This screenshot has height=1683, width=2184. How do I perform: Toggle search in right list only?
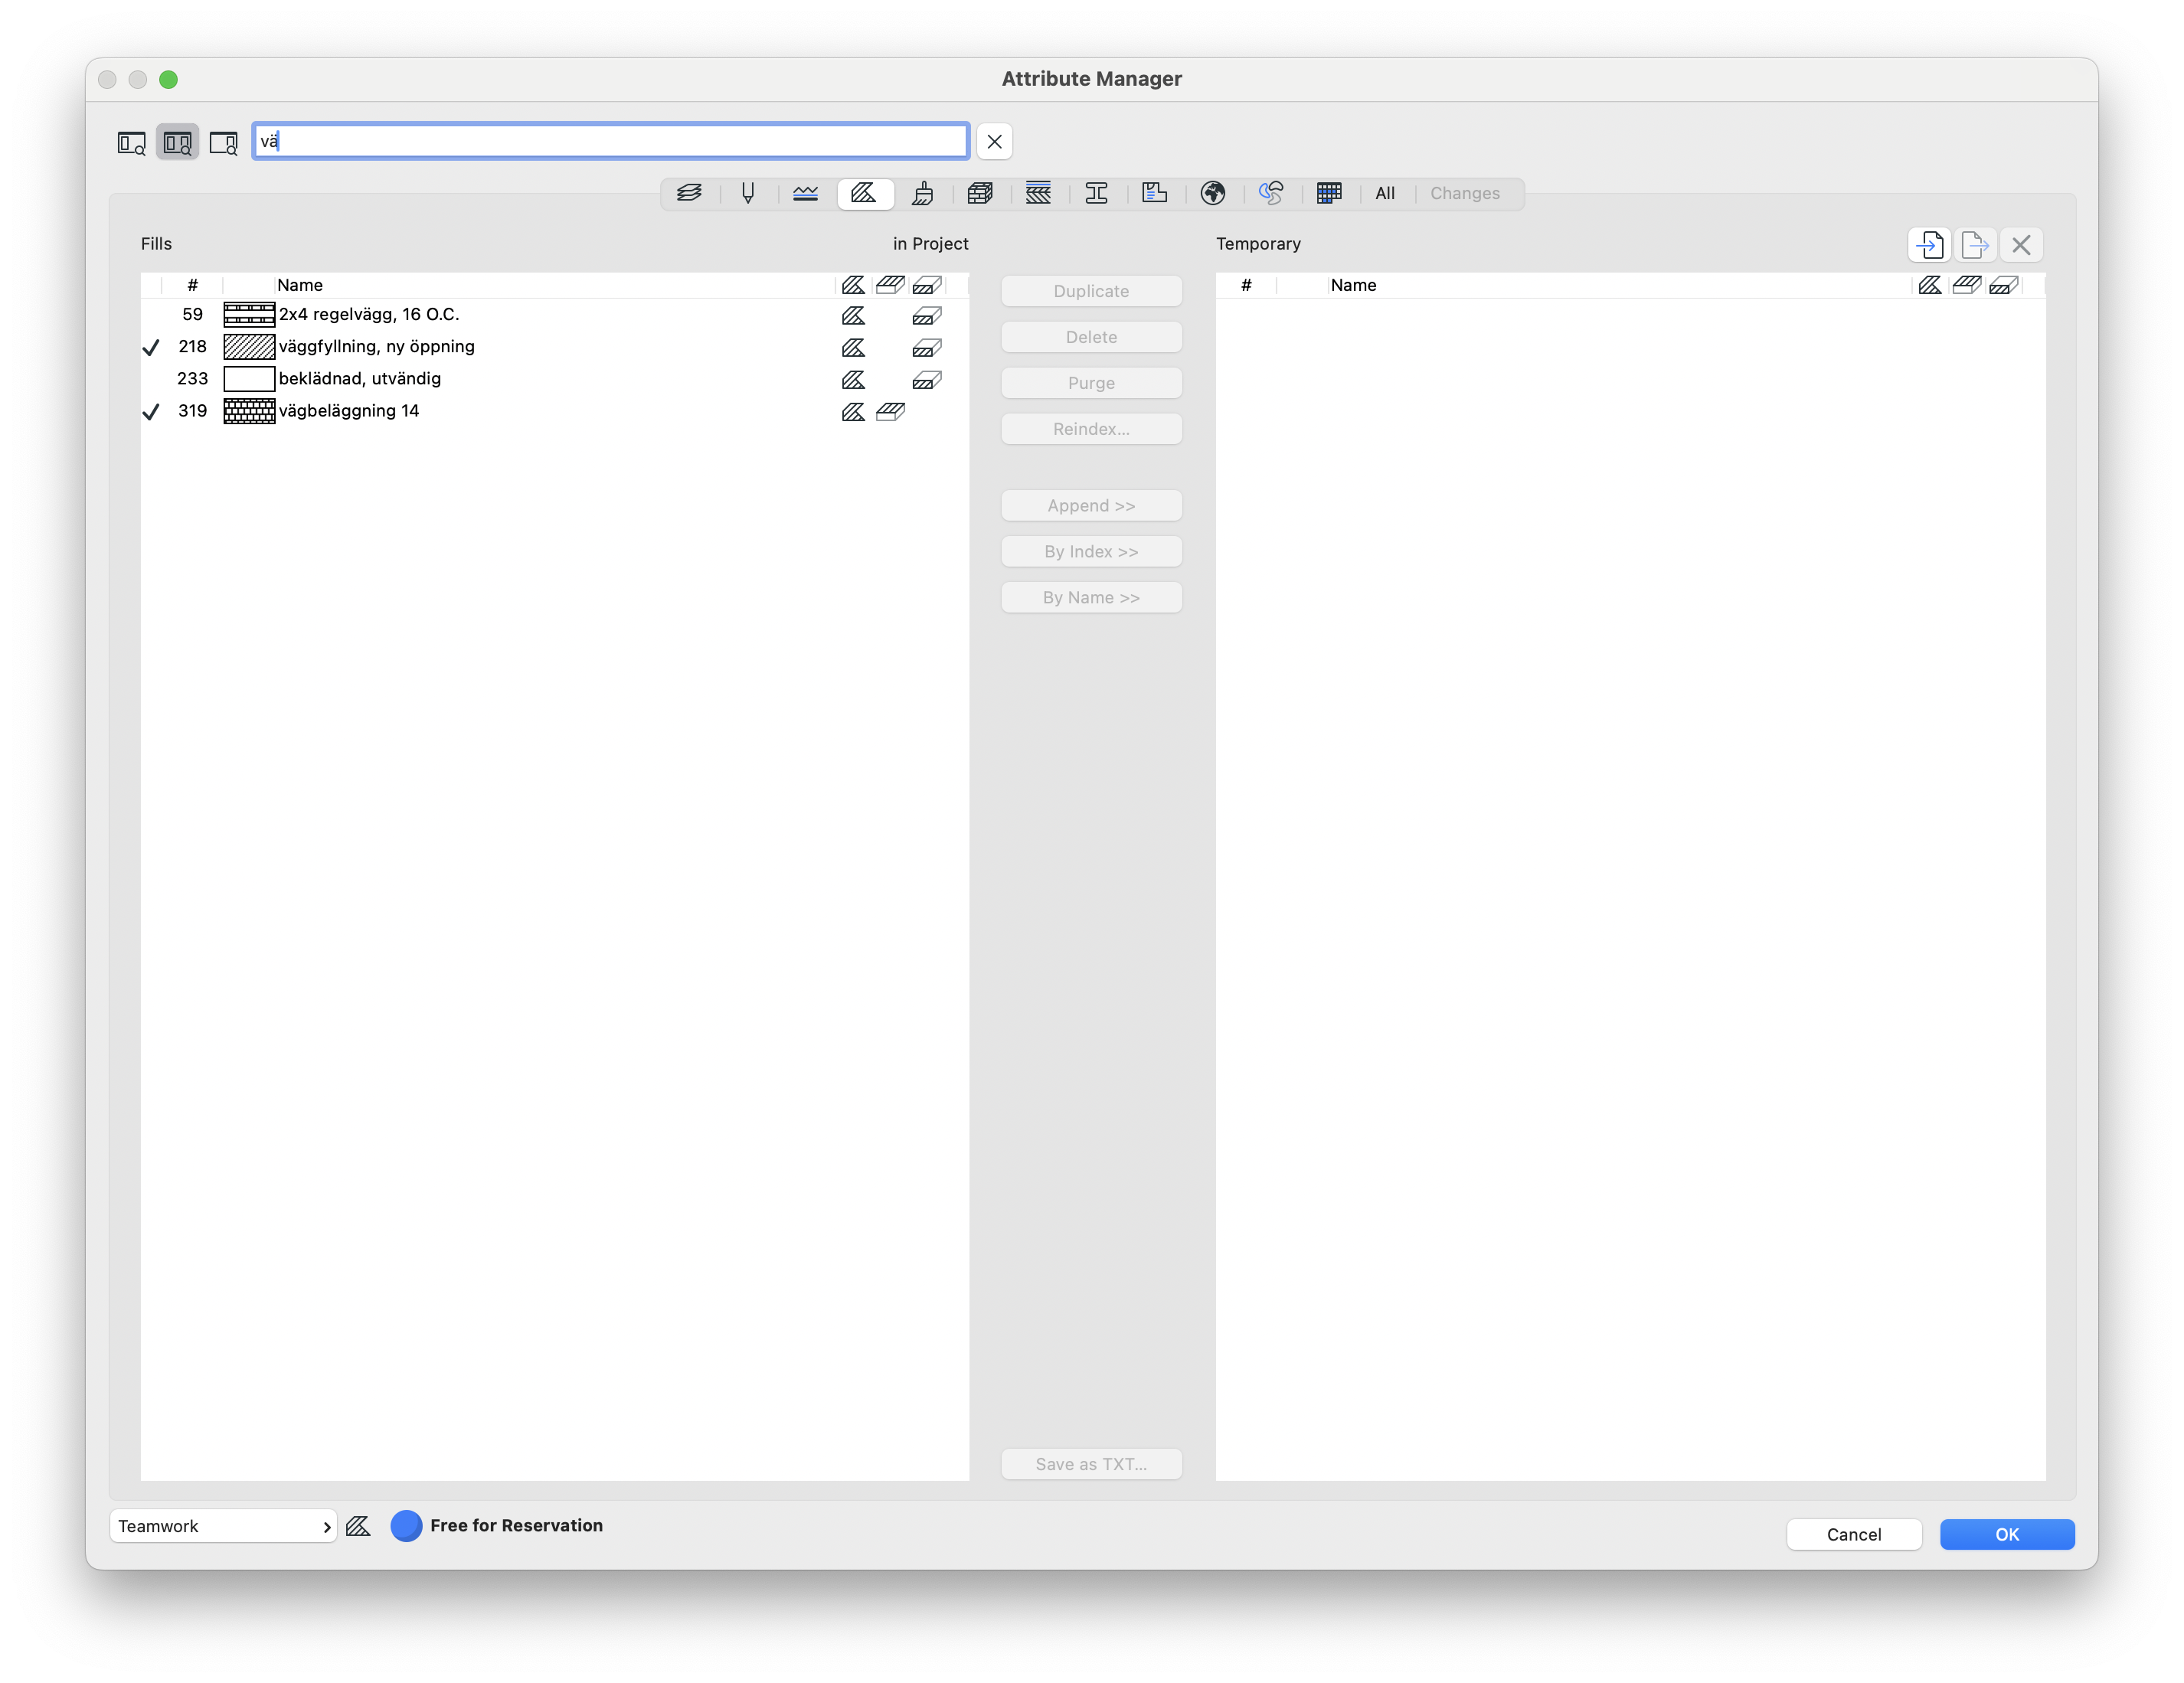click(x=223, y=143)
